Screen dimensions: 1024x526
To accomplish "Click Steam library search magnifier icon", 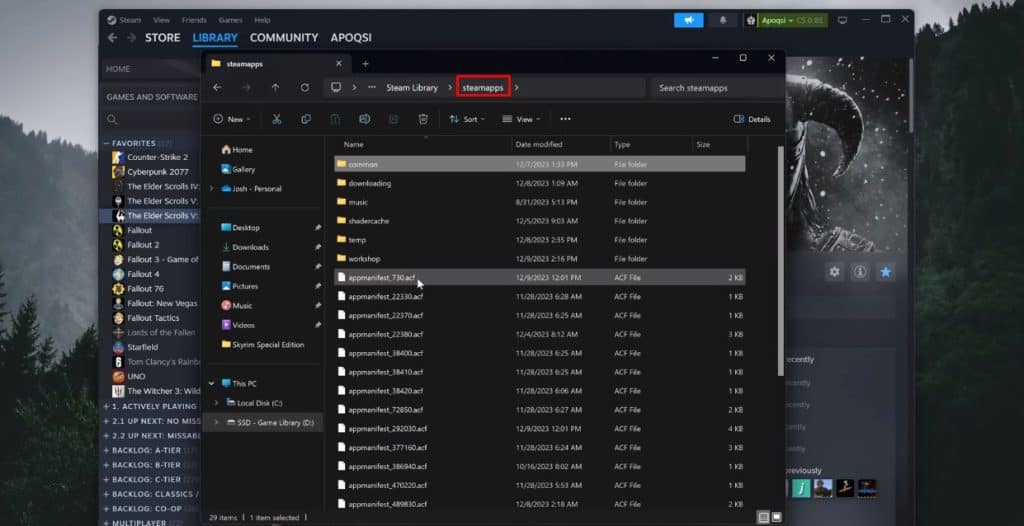I will point(112,120).
